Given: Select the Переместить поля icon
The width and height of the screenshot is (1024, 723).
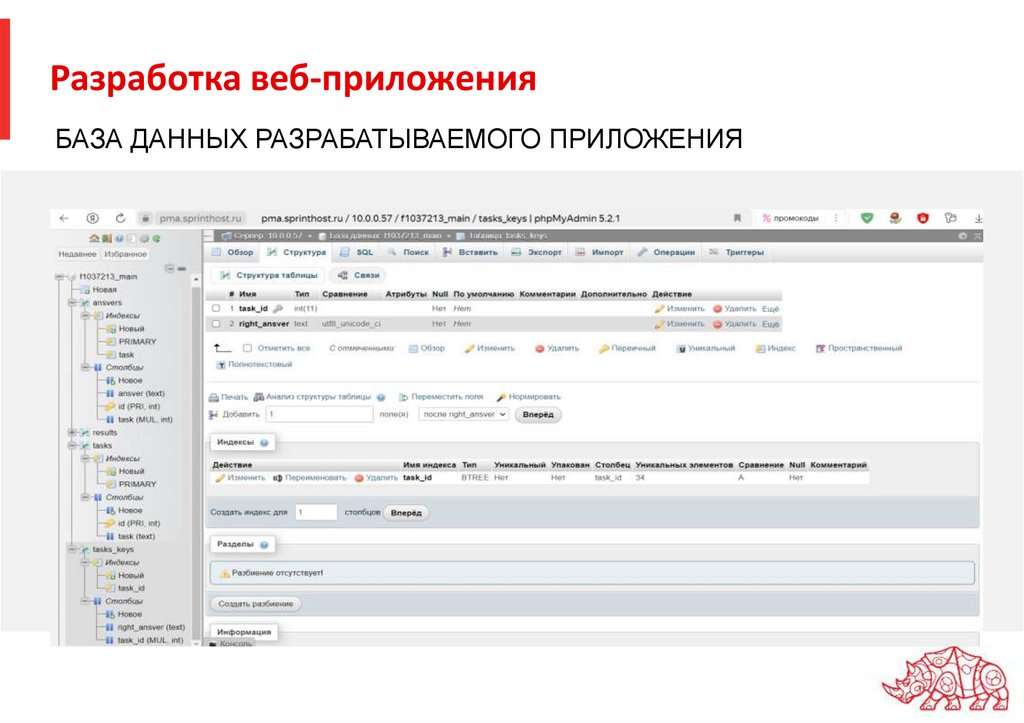Looking at the screenshot, I should click(x=402, y=397).
